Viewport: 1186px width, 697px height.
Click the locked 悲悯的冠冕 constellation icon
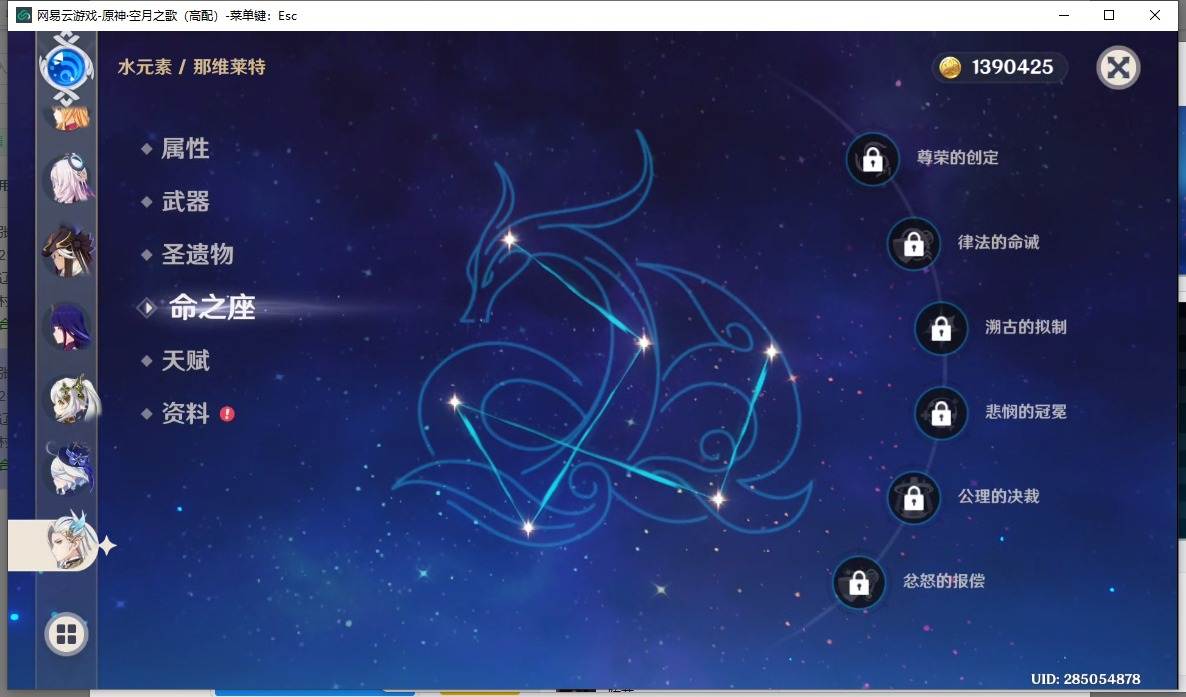[x=941, y=413]
